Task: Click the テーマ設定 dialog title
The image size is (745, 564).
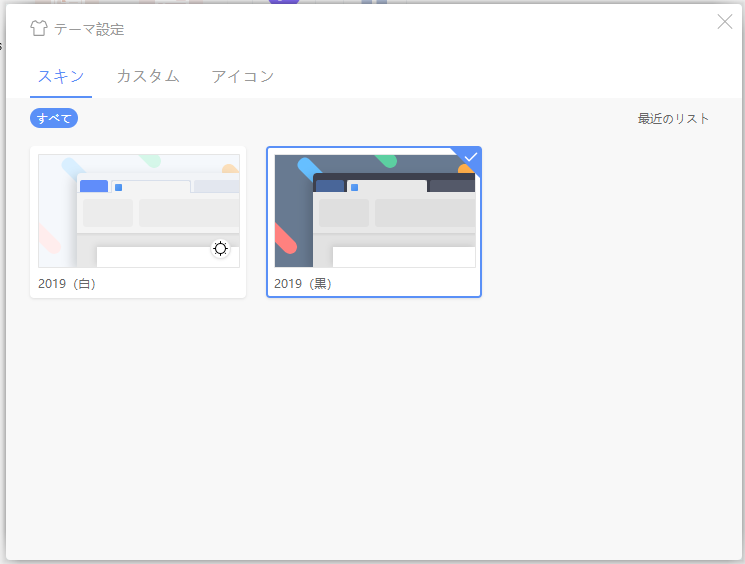Action: pos(89,29)
